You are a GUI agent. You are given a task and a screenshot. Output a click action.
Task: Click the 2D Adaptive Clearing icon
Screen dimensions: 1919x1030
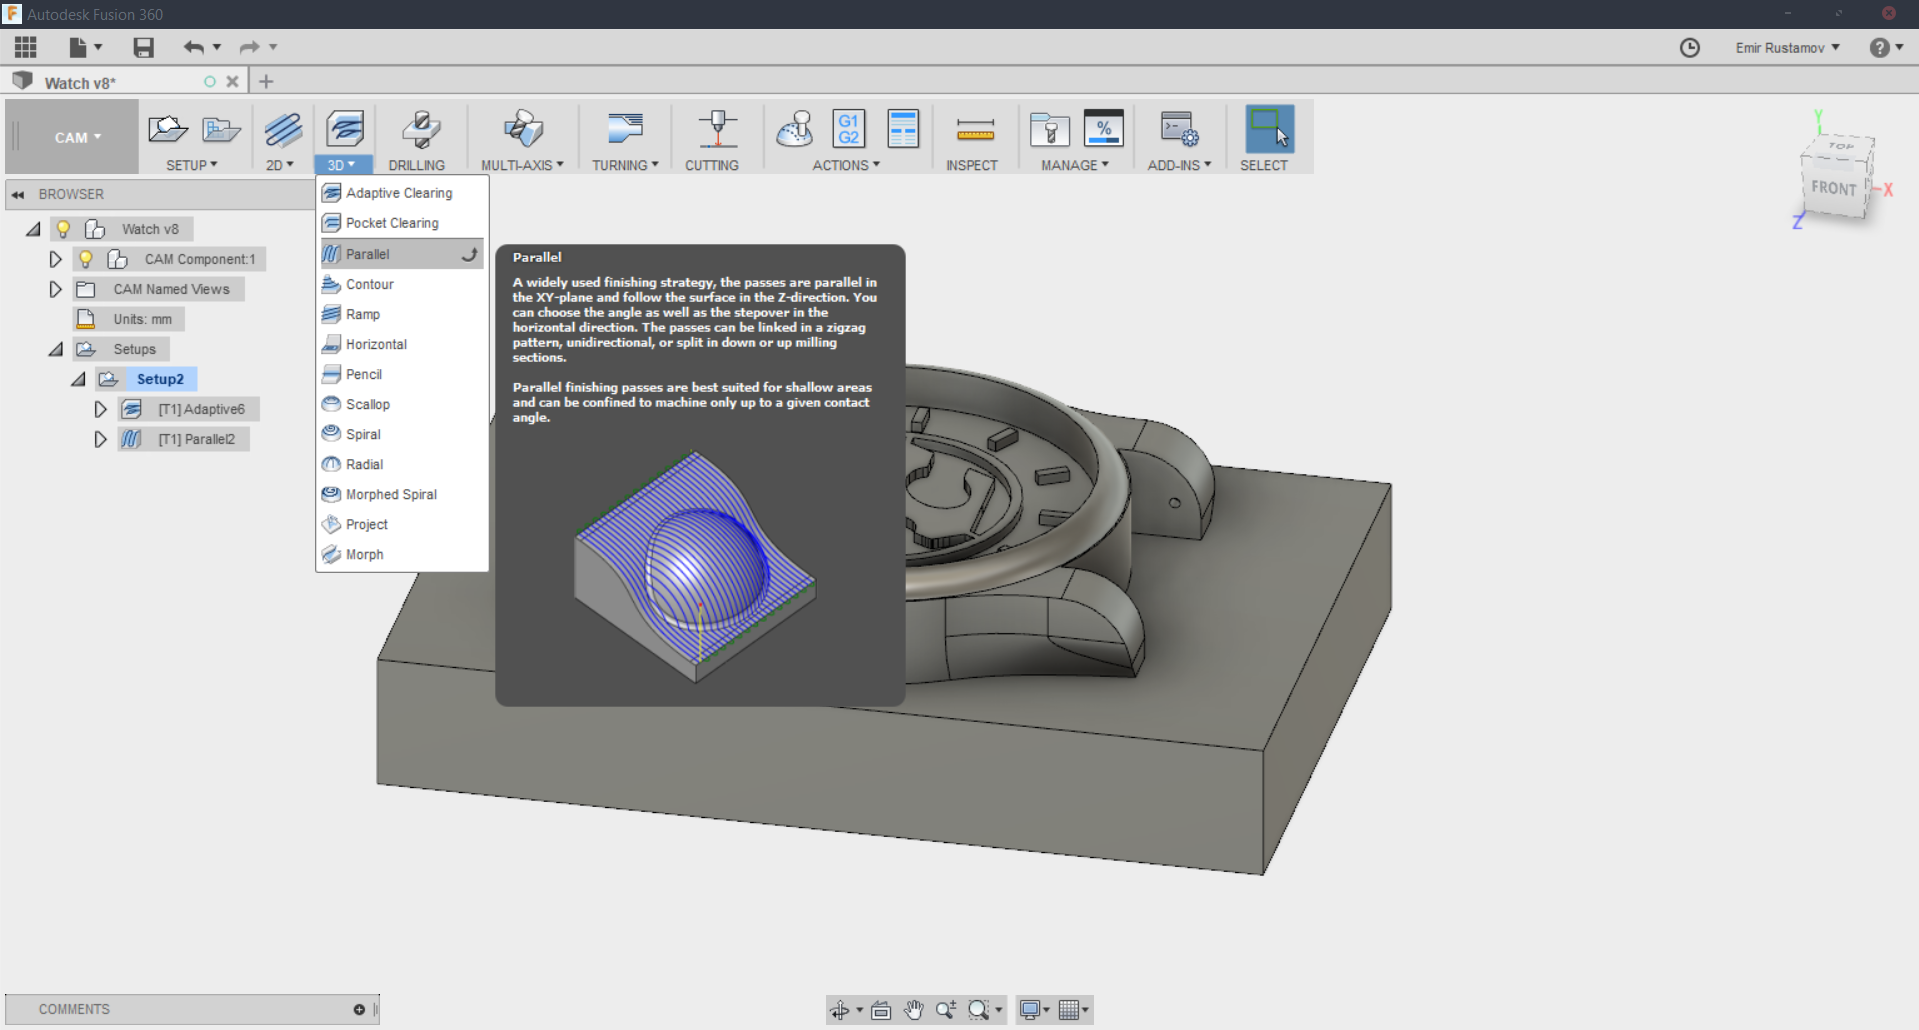tap(283, 129)
